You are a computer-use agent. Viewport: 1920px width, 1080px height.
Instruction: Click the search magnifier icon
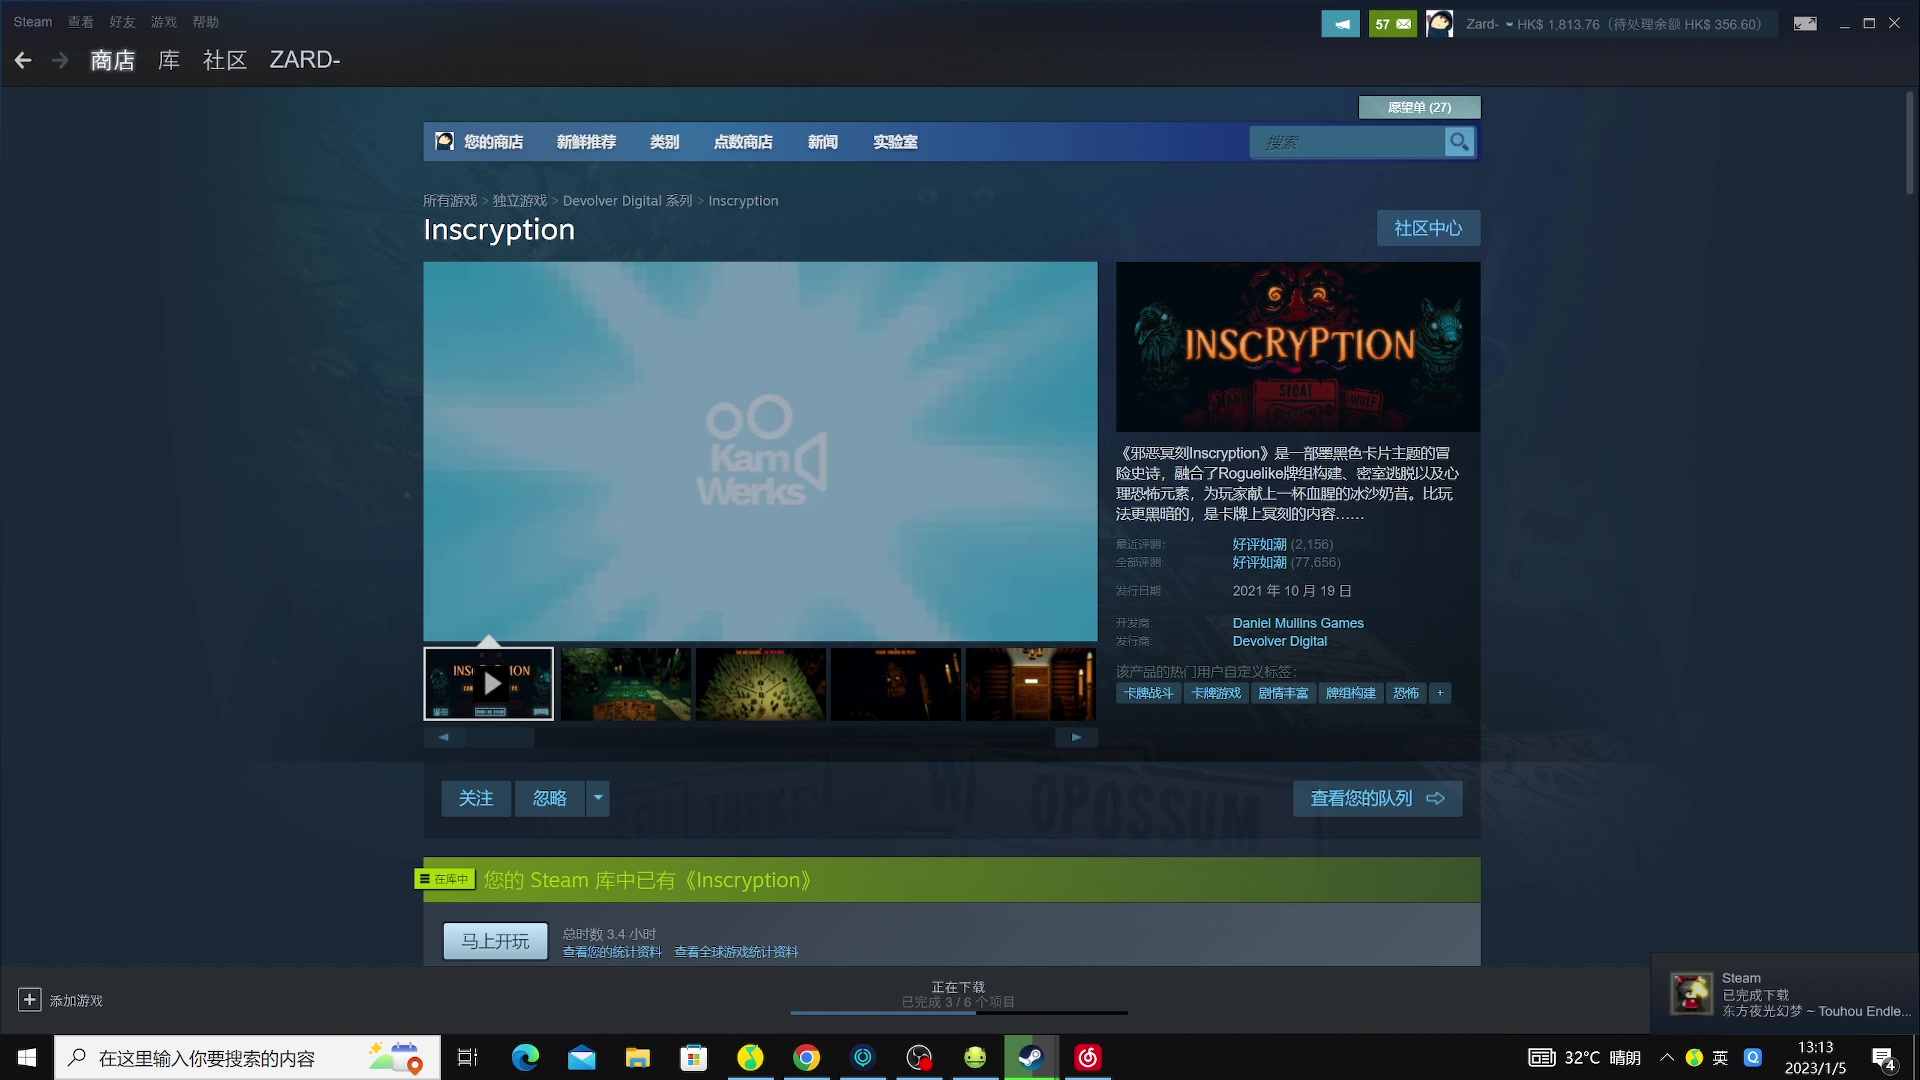(x=1459, y=142)
